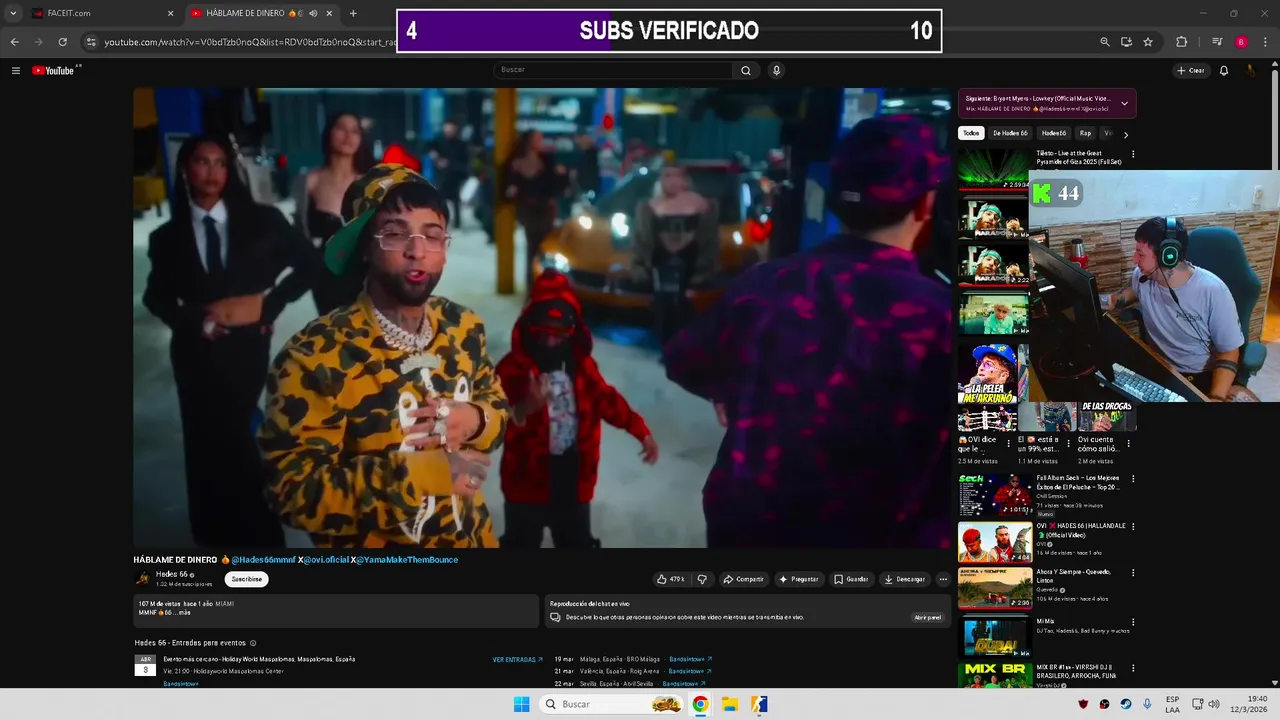Click @YamaMakeThemBounce link in title

point(407,560)
